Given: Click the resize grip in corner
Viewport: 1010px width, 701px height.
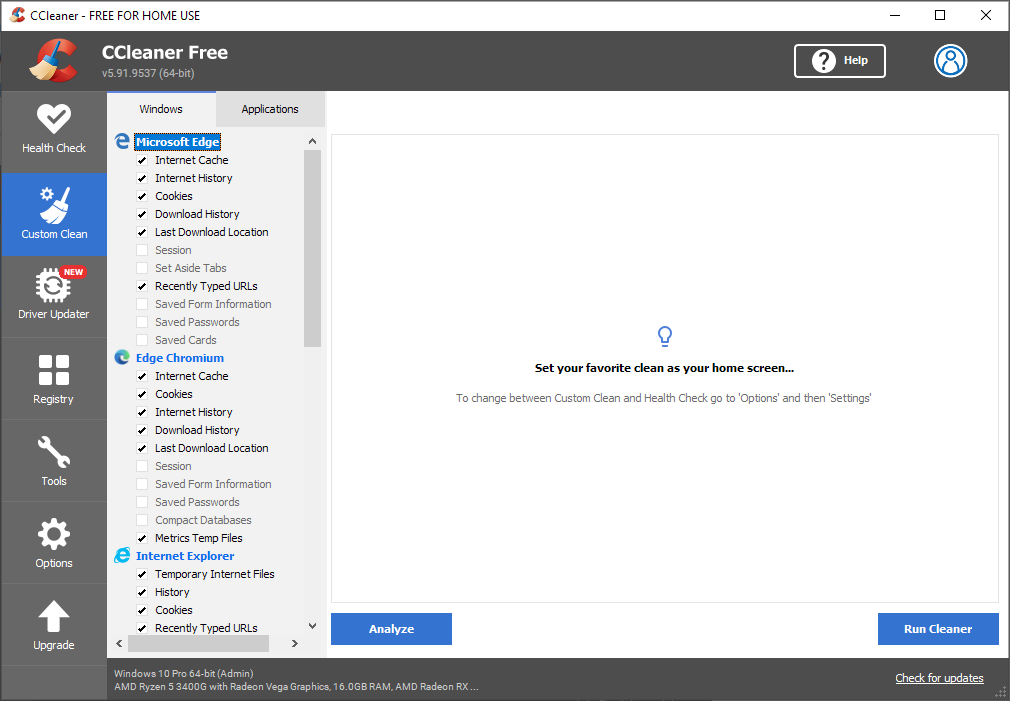Looking at the screenshot, I should pyautogui.click(x=1001, y=693).
